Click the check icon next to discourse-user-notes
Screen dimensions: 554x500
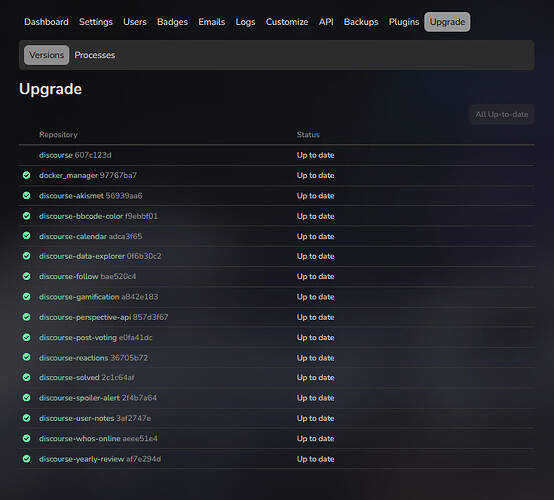(x=26, y=418)
